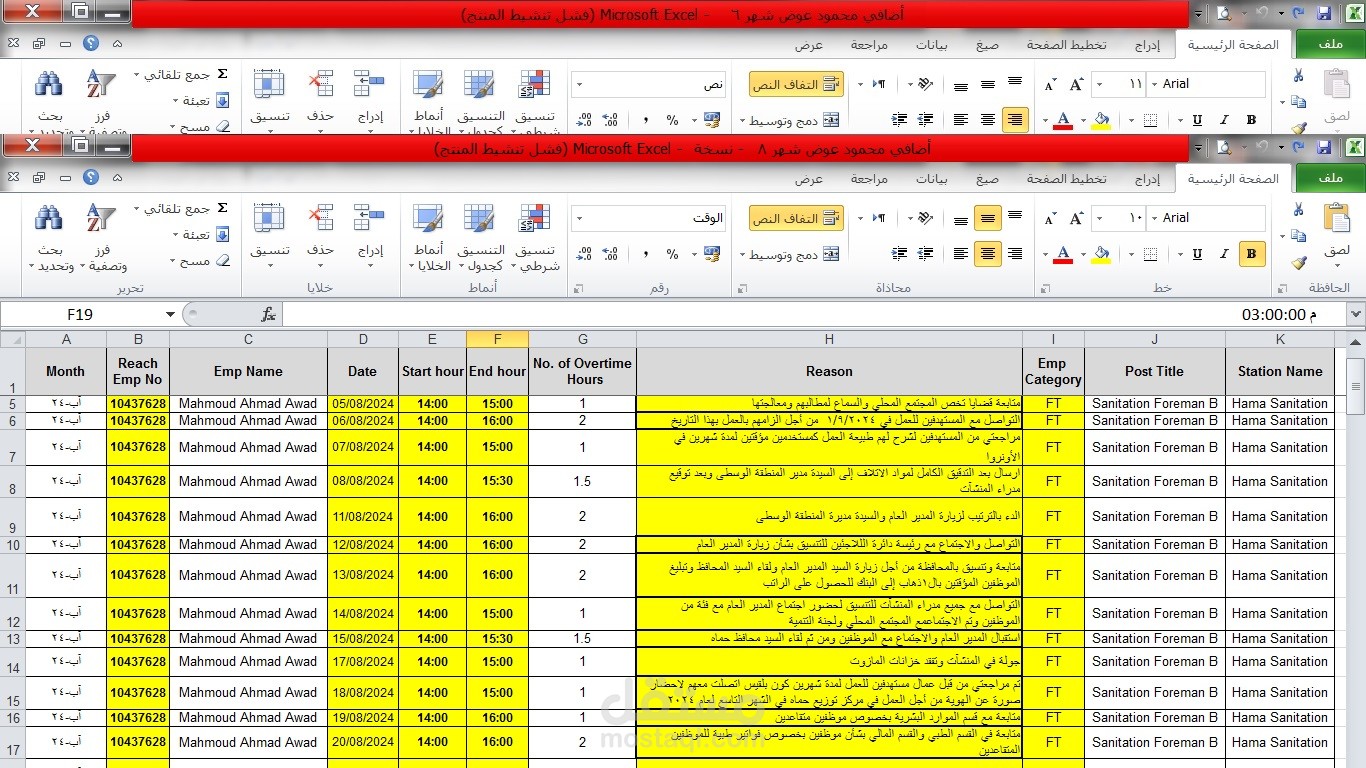This screenshot has height=768, width=1366.
Task: Toggle Bold in the month 6 window
Action: (x=1250, y=120)
